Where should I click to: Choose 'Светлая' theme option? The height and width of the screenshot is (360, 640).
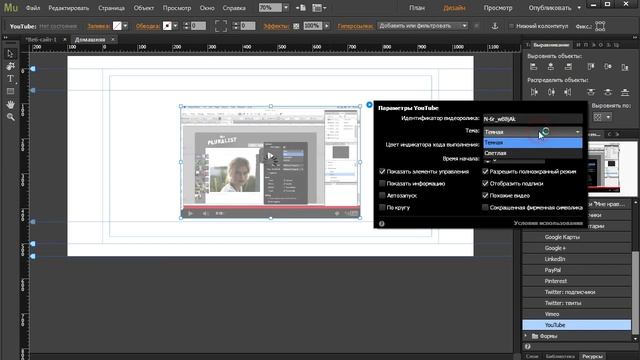pos(533,153)
